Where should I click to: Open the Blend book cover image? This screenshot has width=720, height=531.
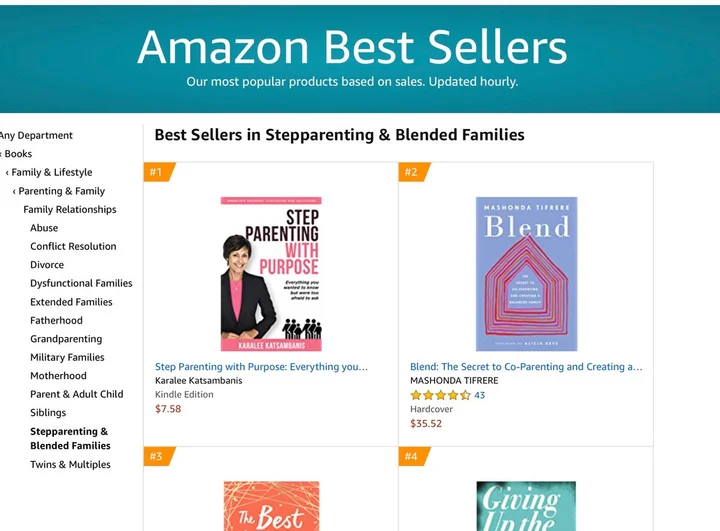(x=526, y=274)
